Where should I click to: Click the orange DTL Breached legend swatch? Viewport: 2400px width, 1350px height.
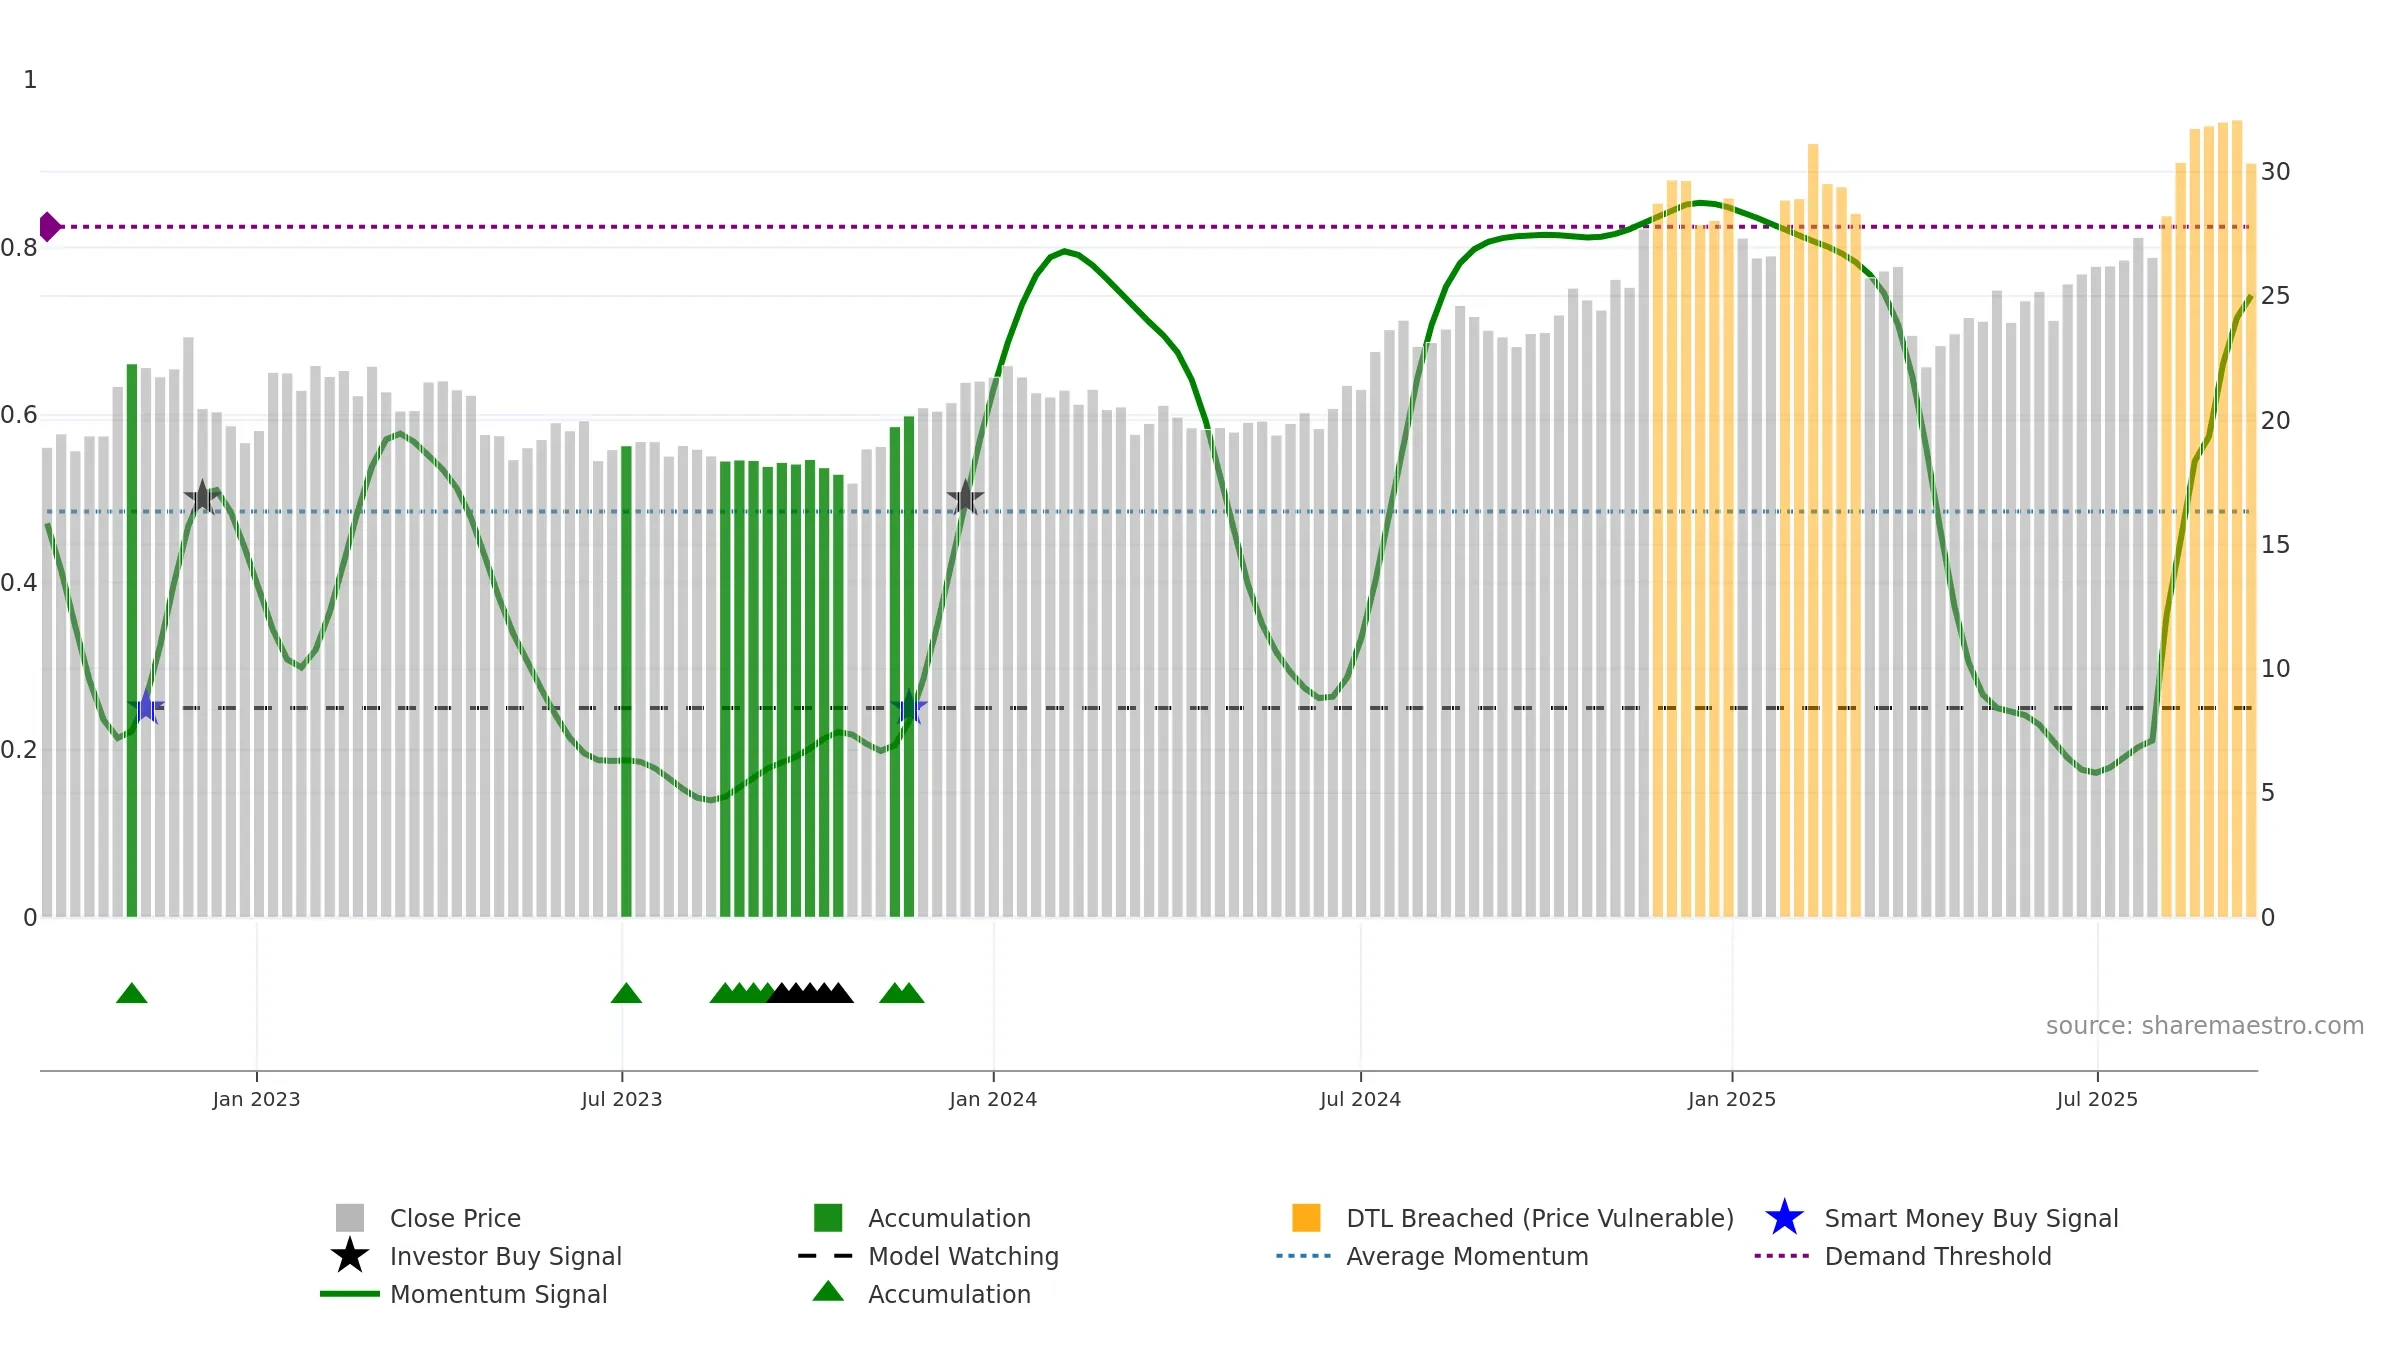coord(1306,1218)
